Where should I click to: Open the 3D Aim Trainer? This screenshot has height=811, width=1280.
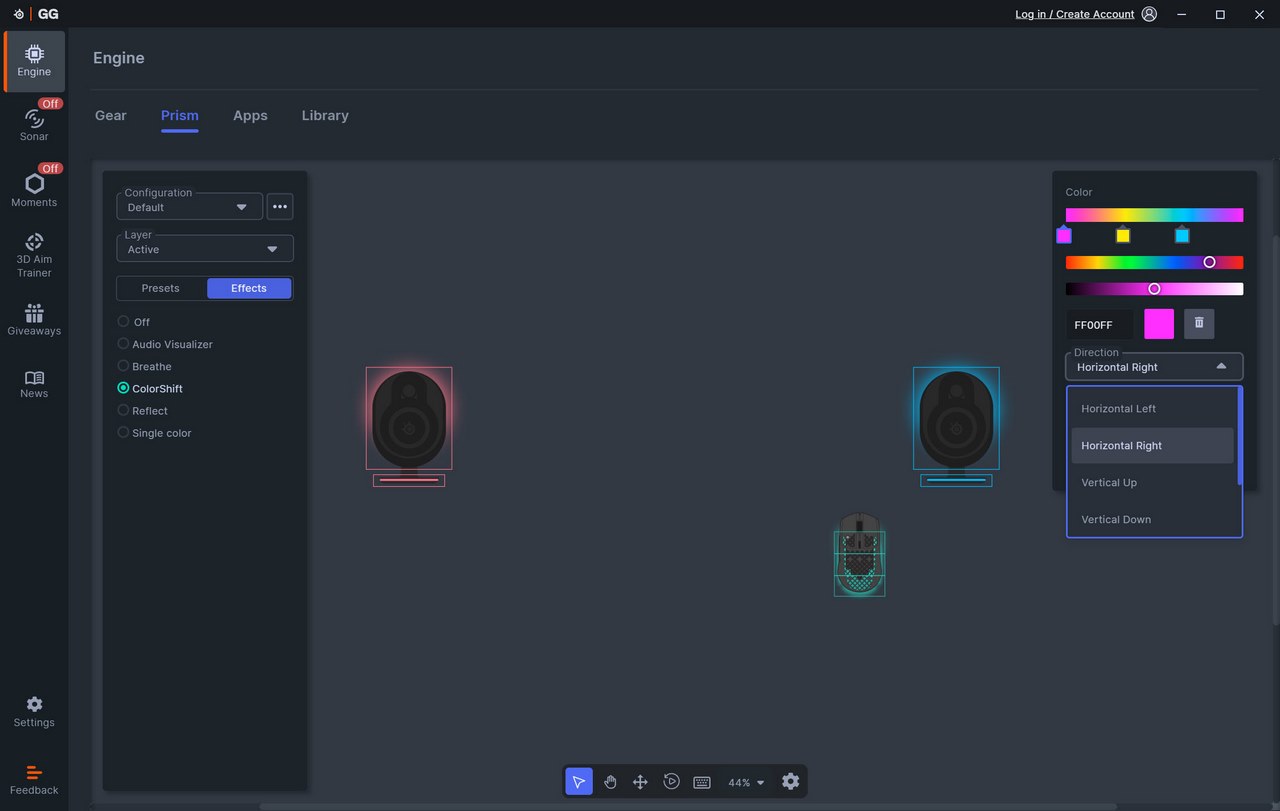click(34, 255)
